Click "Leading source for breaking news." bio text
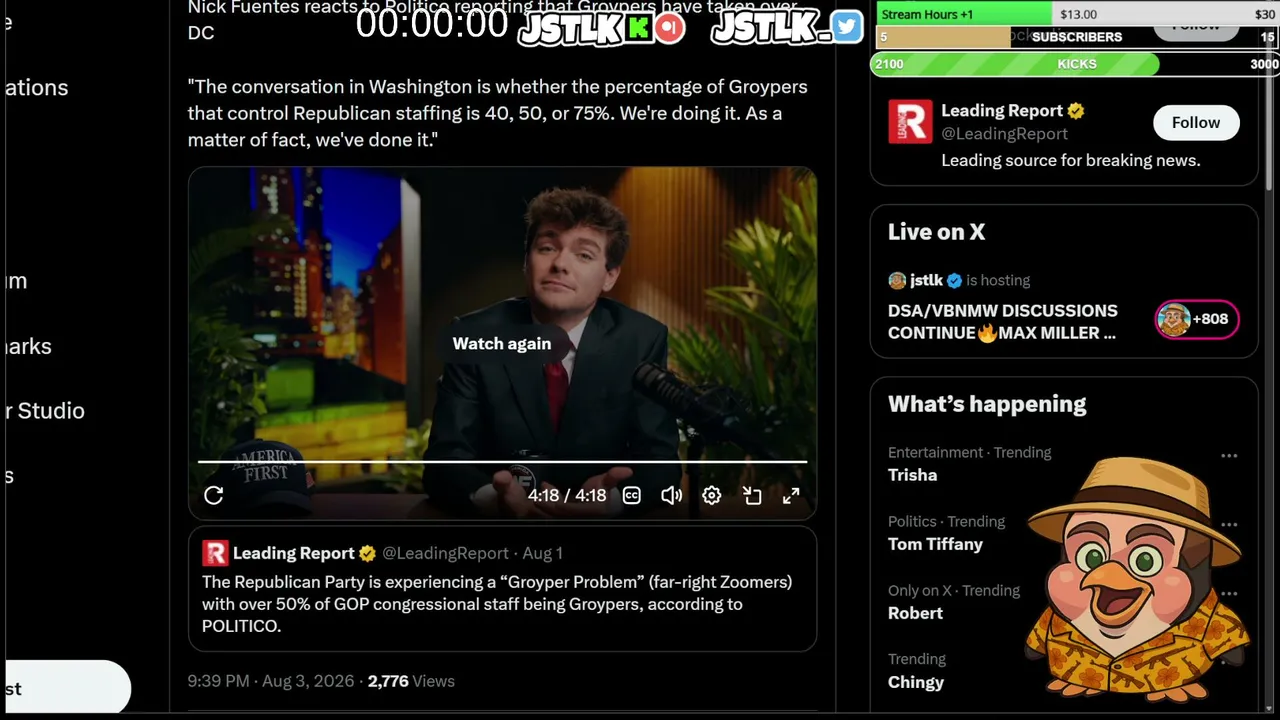 click(1070, 160)
